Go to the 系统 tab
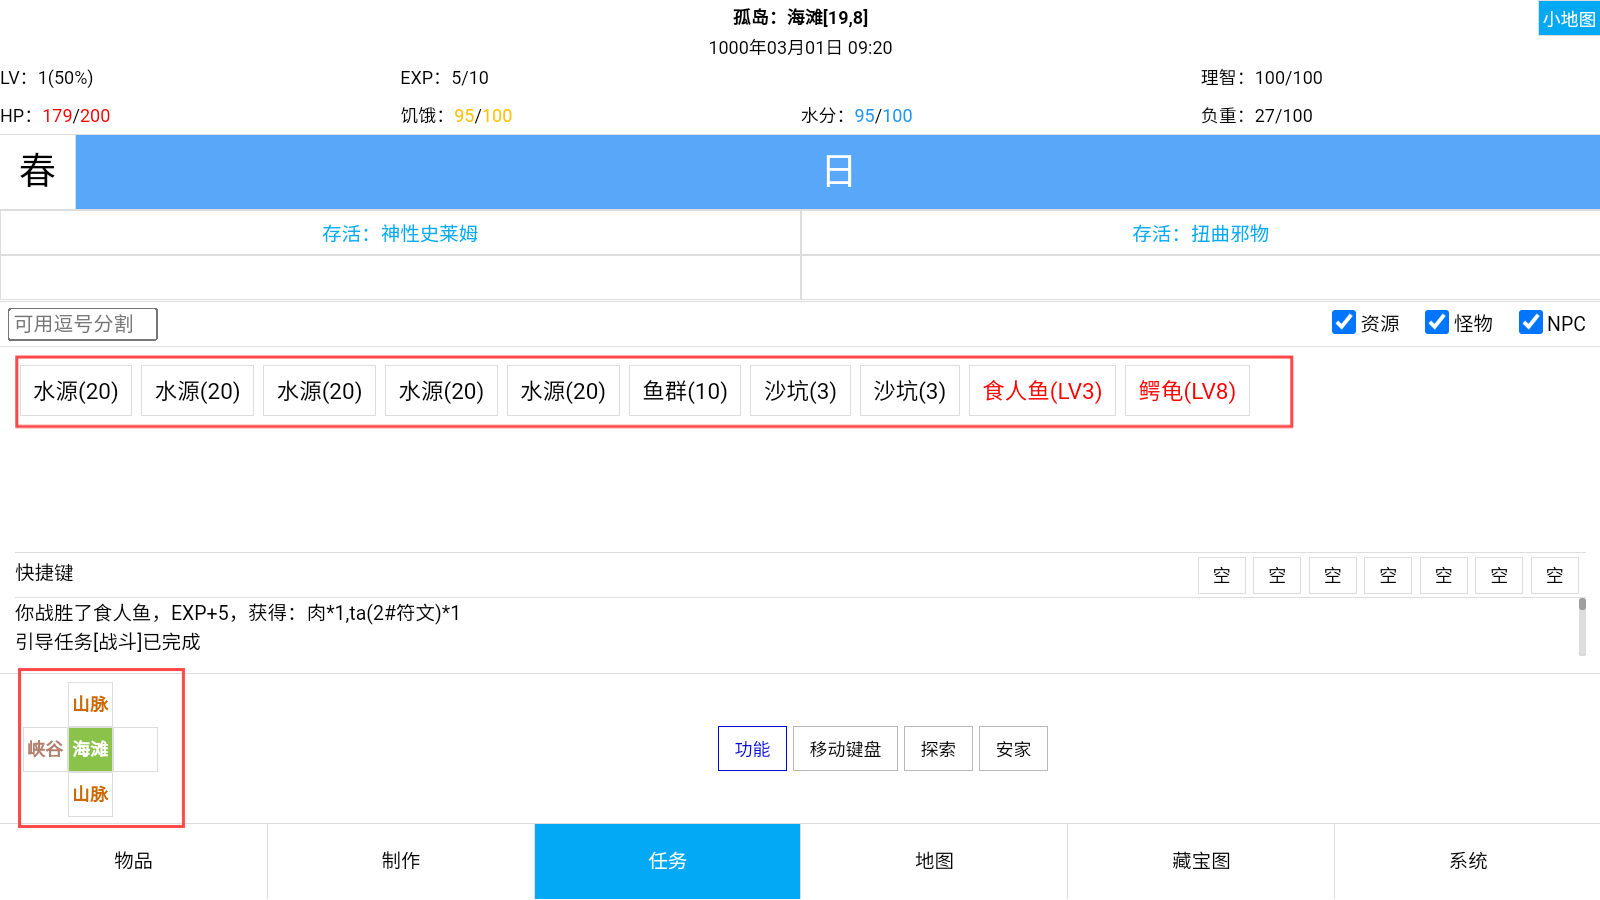This screenshot has height=900, width=1600. point(1468,861)
